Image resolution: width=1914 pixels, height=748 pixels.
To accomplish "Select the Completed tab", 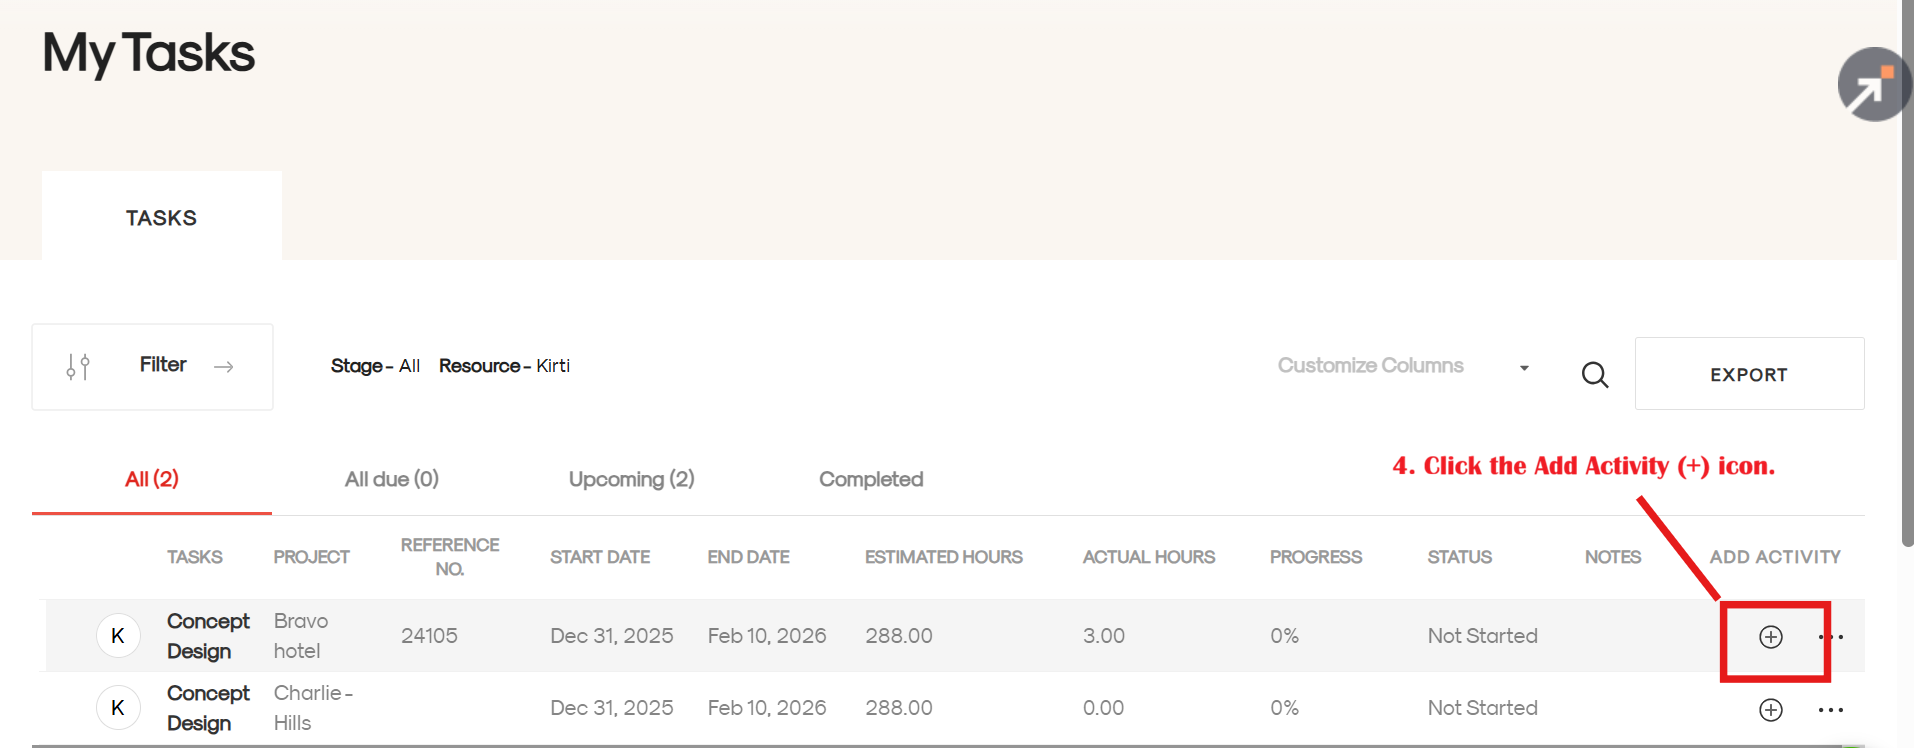I will (x=870, y=480).
